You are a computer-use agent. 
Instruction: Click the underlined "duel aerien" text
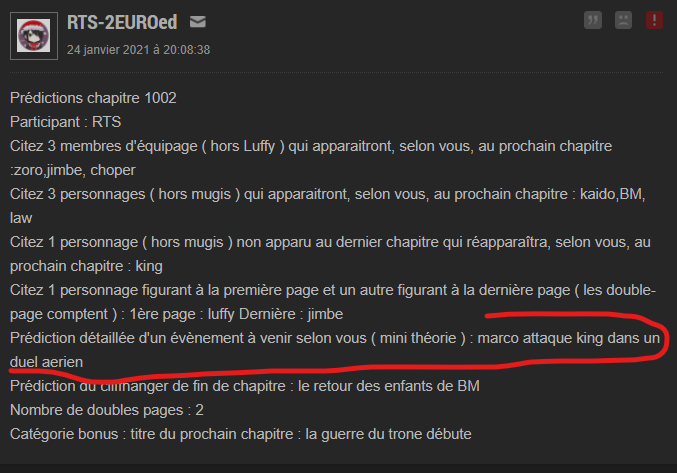point(46,362)
